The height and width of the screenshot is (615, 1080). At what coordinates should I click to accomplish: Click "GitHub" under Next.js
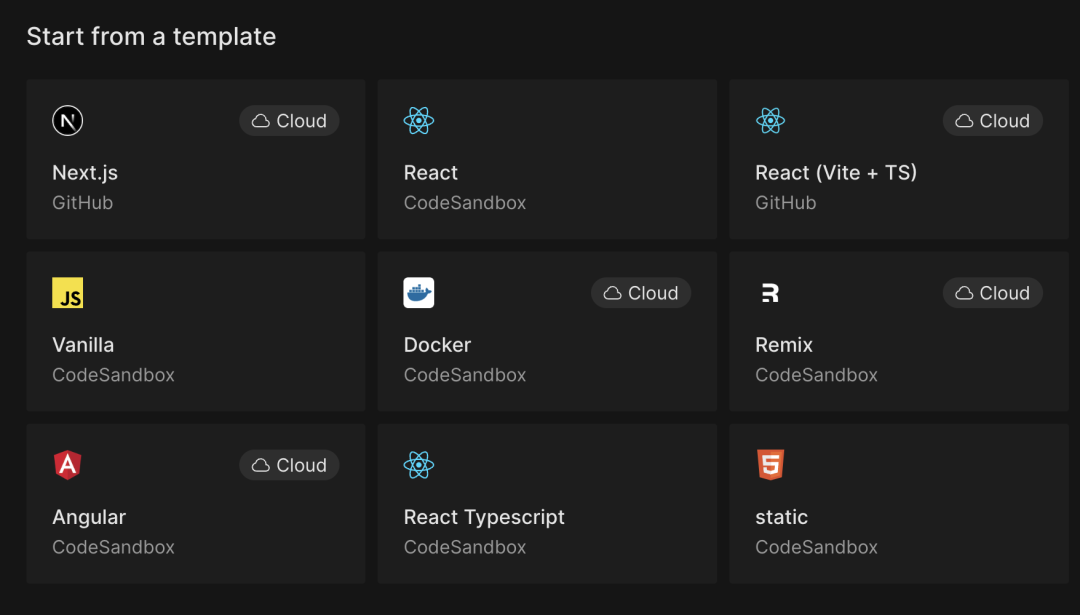pyautogui.click(x=83, y=202)
